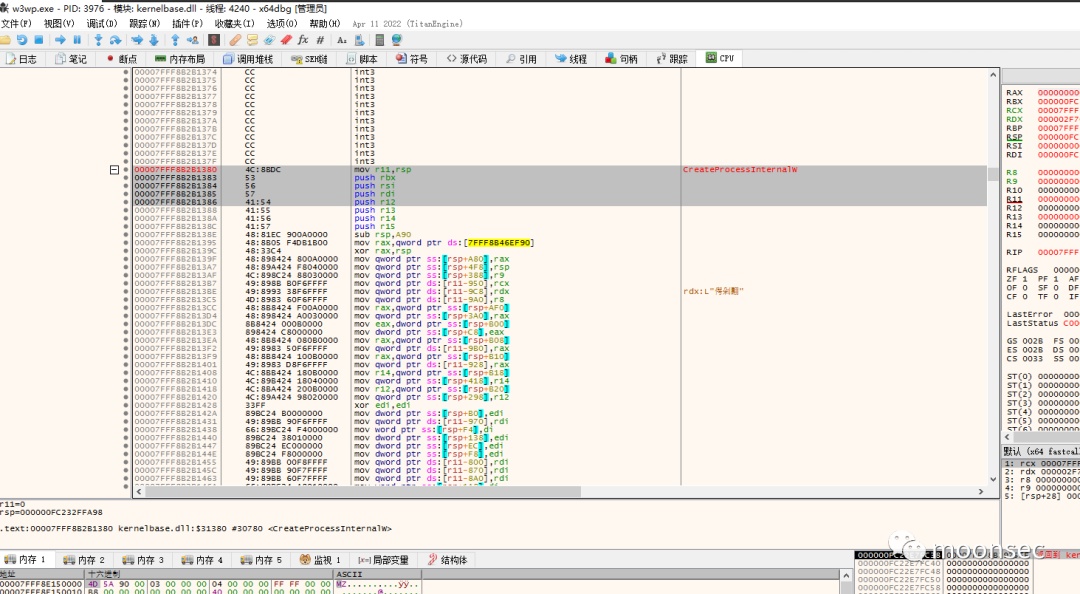Switch to the 内存布局 memory map tab

tap(180, 59)
